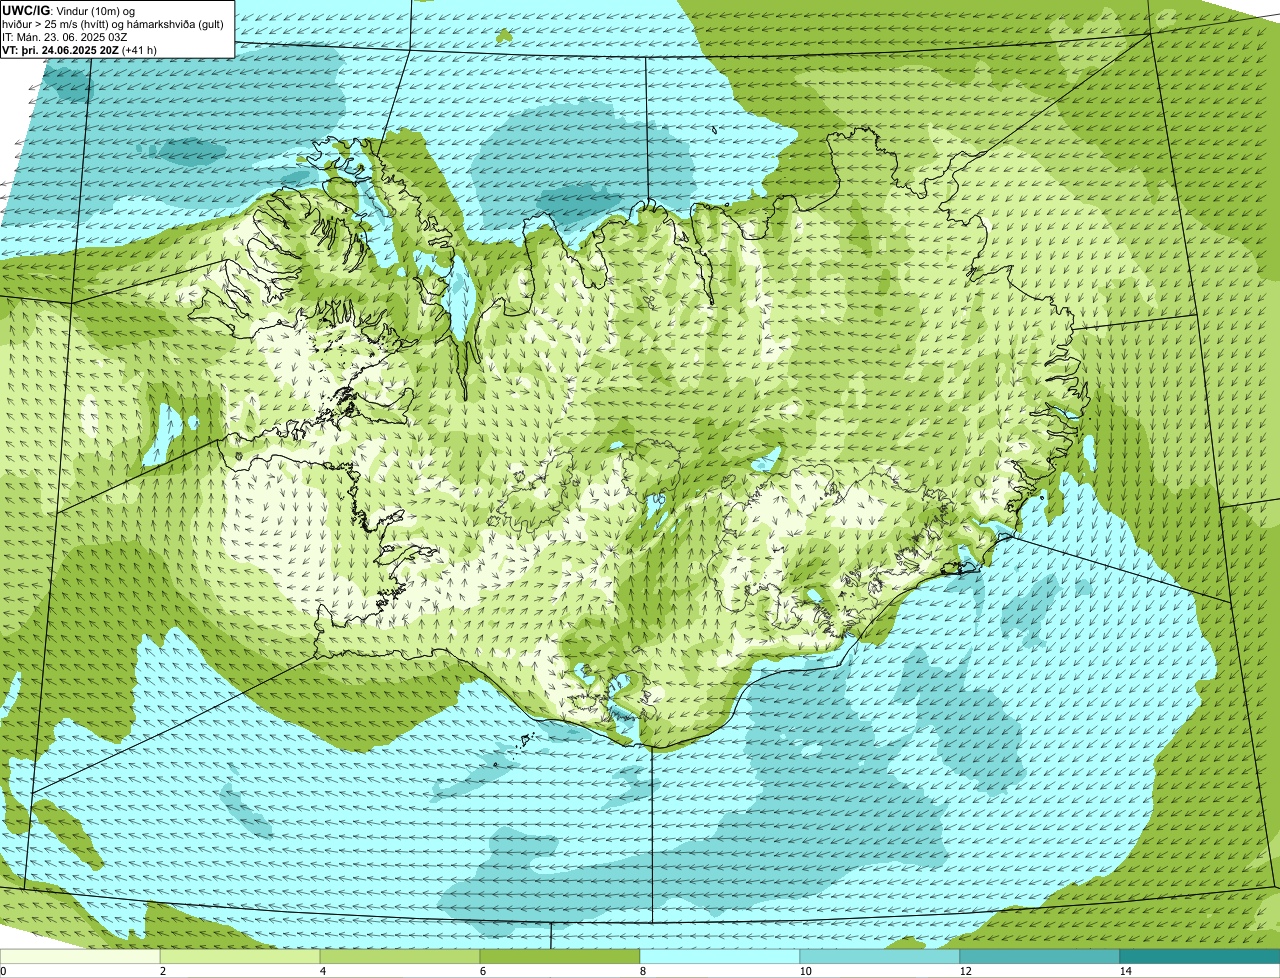The width and height of the screenshot is (1280, 978).
Task: Select the 'UWC/IG: Vindur (10m) og' title line
Action: click(x=68, y=10)
